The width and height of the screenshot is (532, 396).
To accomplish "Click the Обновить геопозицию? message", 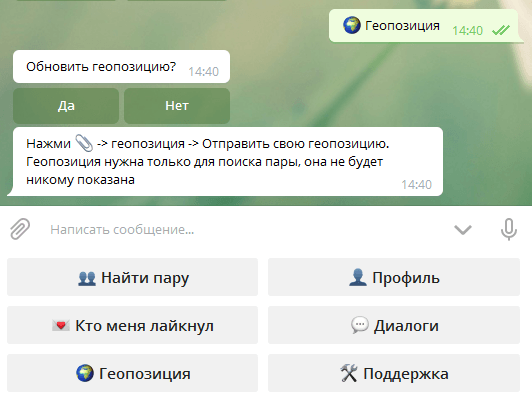I will (x=121, y=67).
